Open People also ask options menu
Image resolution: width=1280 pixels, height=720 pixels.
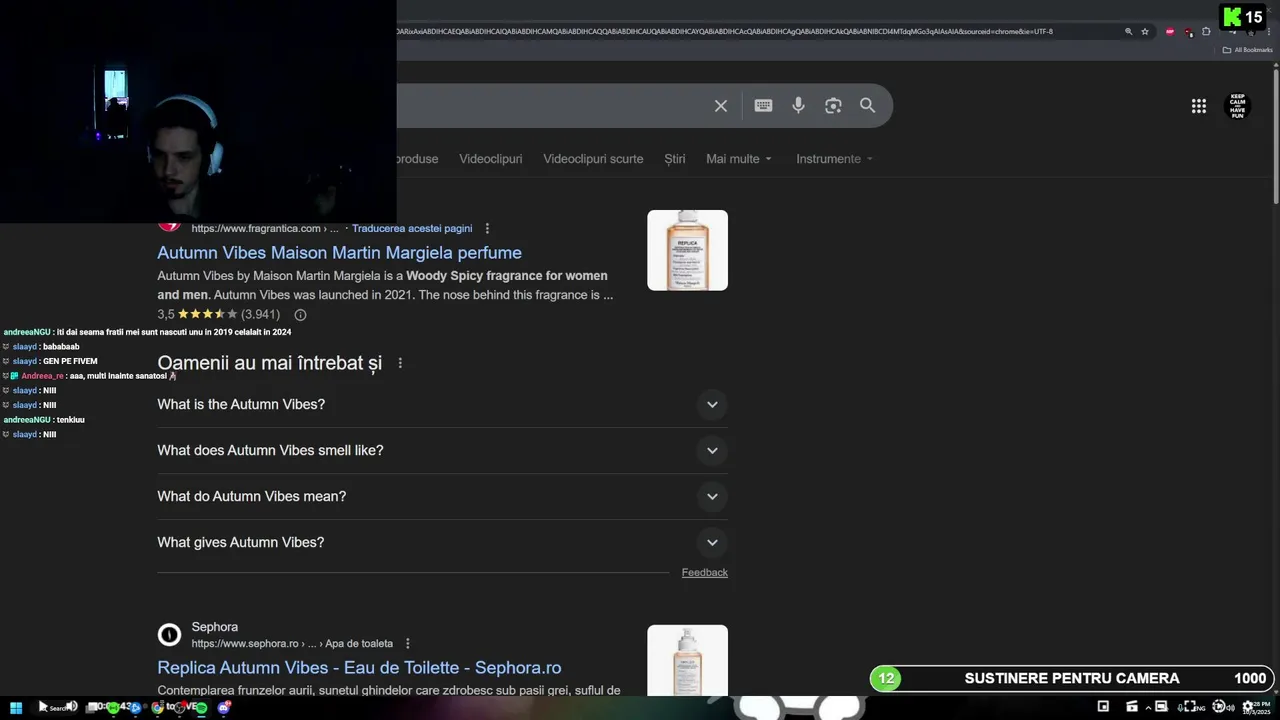click(x=400, y=363)
